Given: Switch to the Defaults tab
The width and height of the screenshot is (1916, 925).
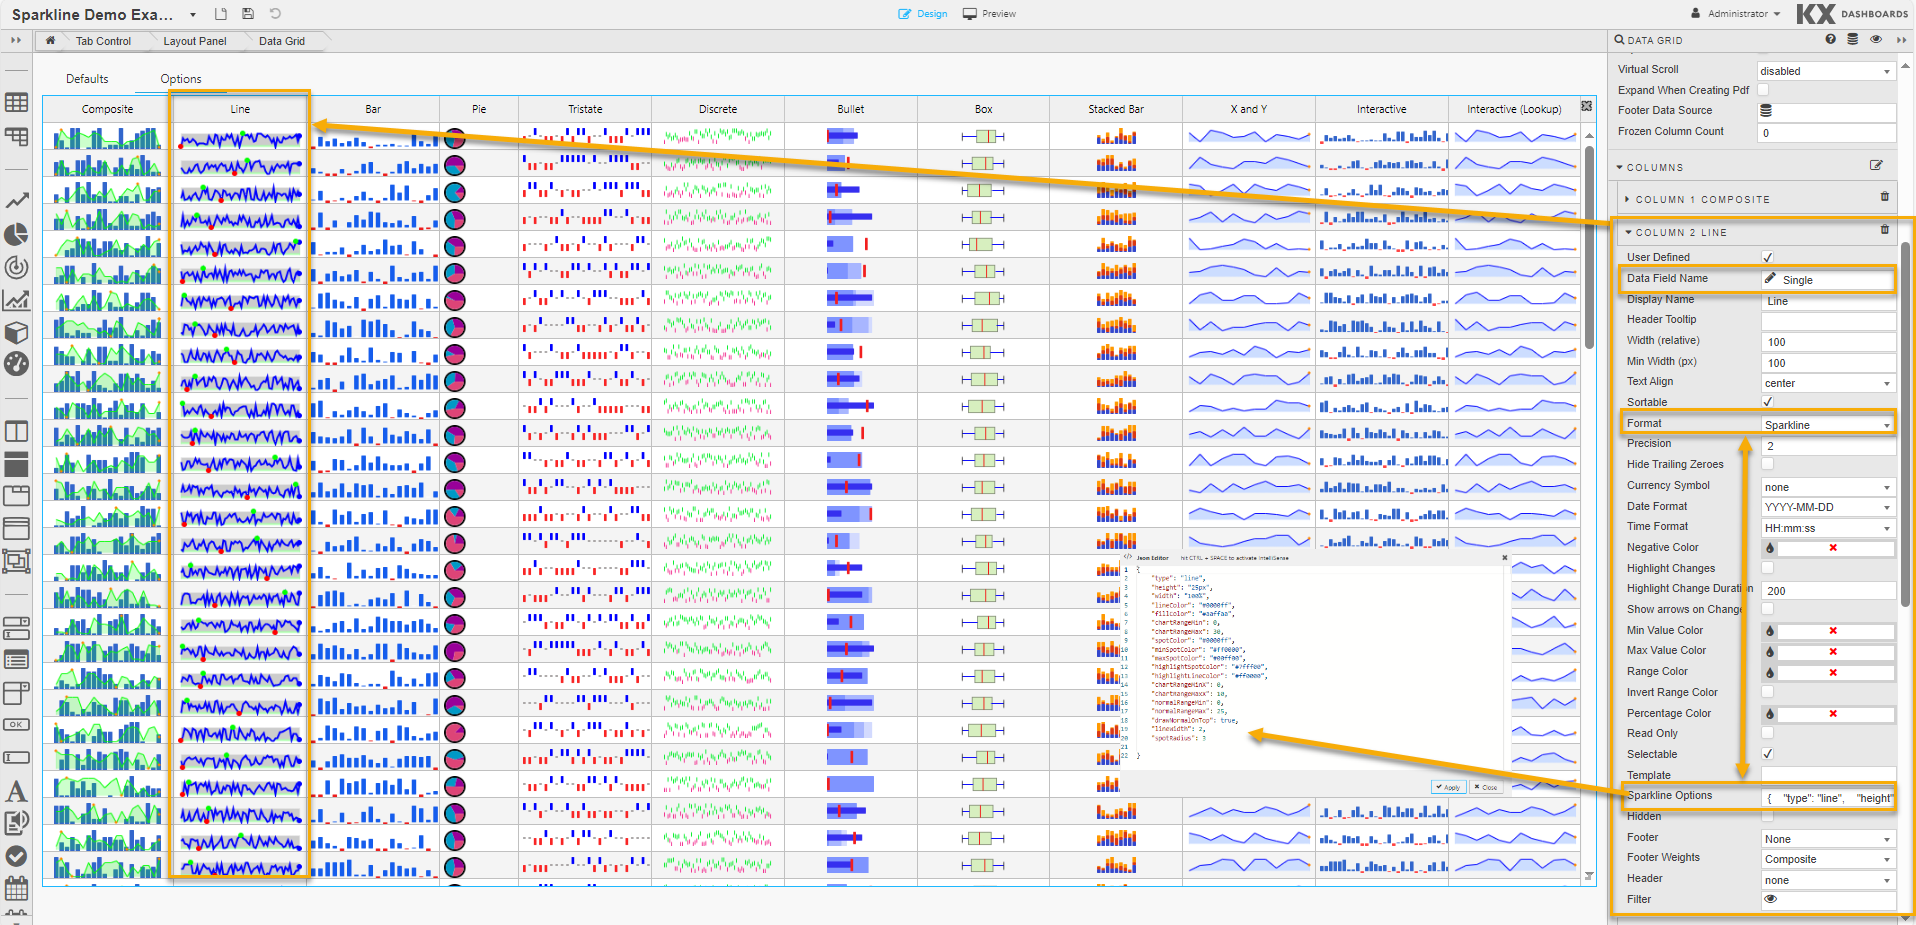Looking at the screenshot, I should (x=87, y=79).
